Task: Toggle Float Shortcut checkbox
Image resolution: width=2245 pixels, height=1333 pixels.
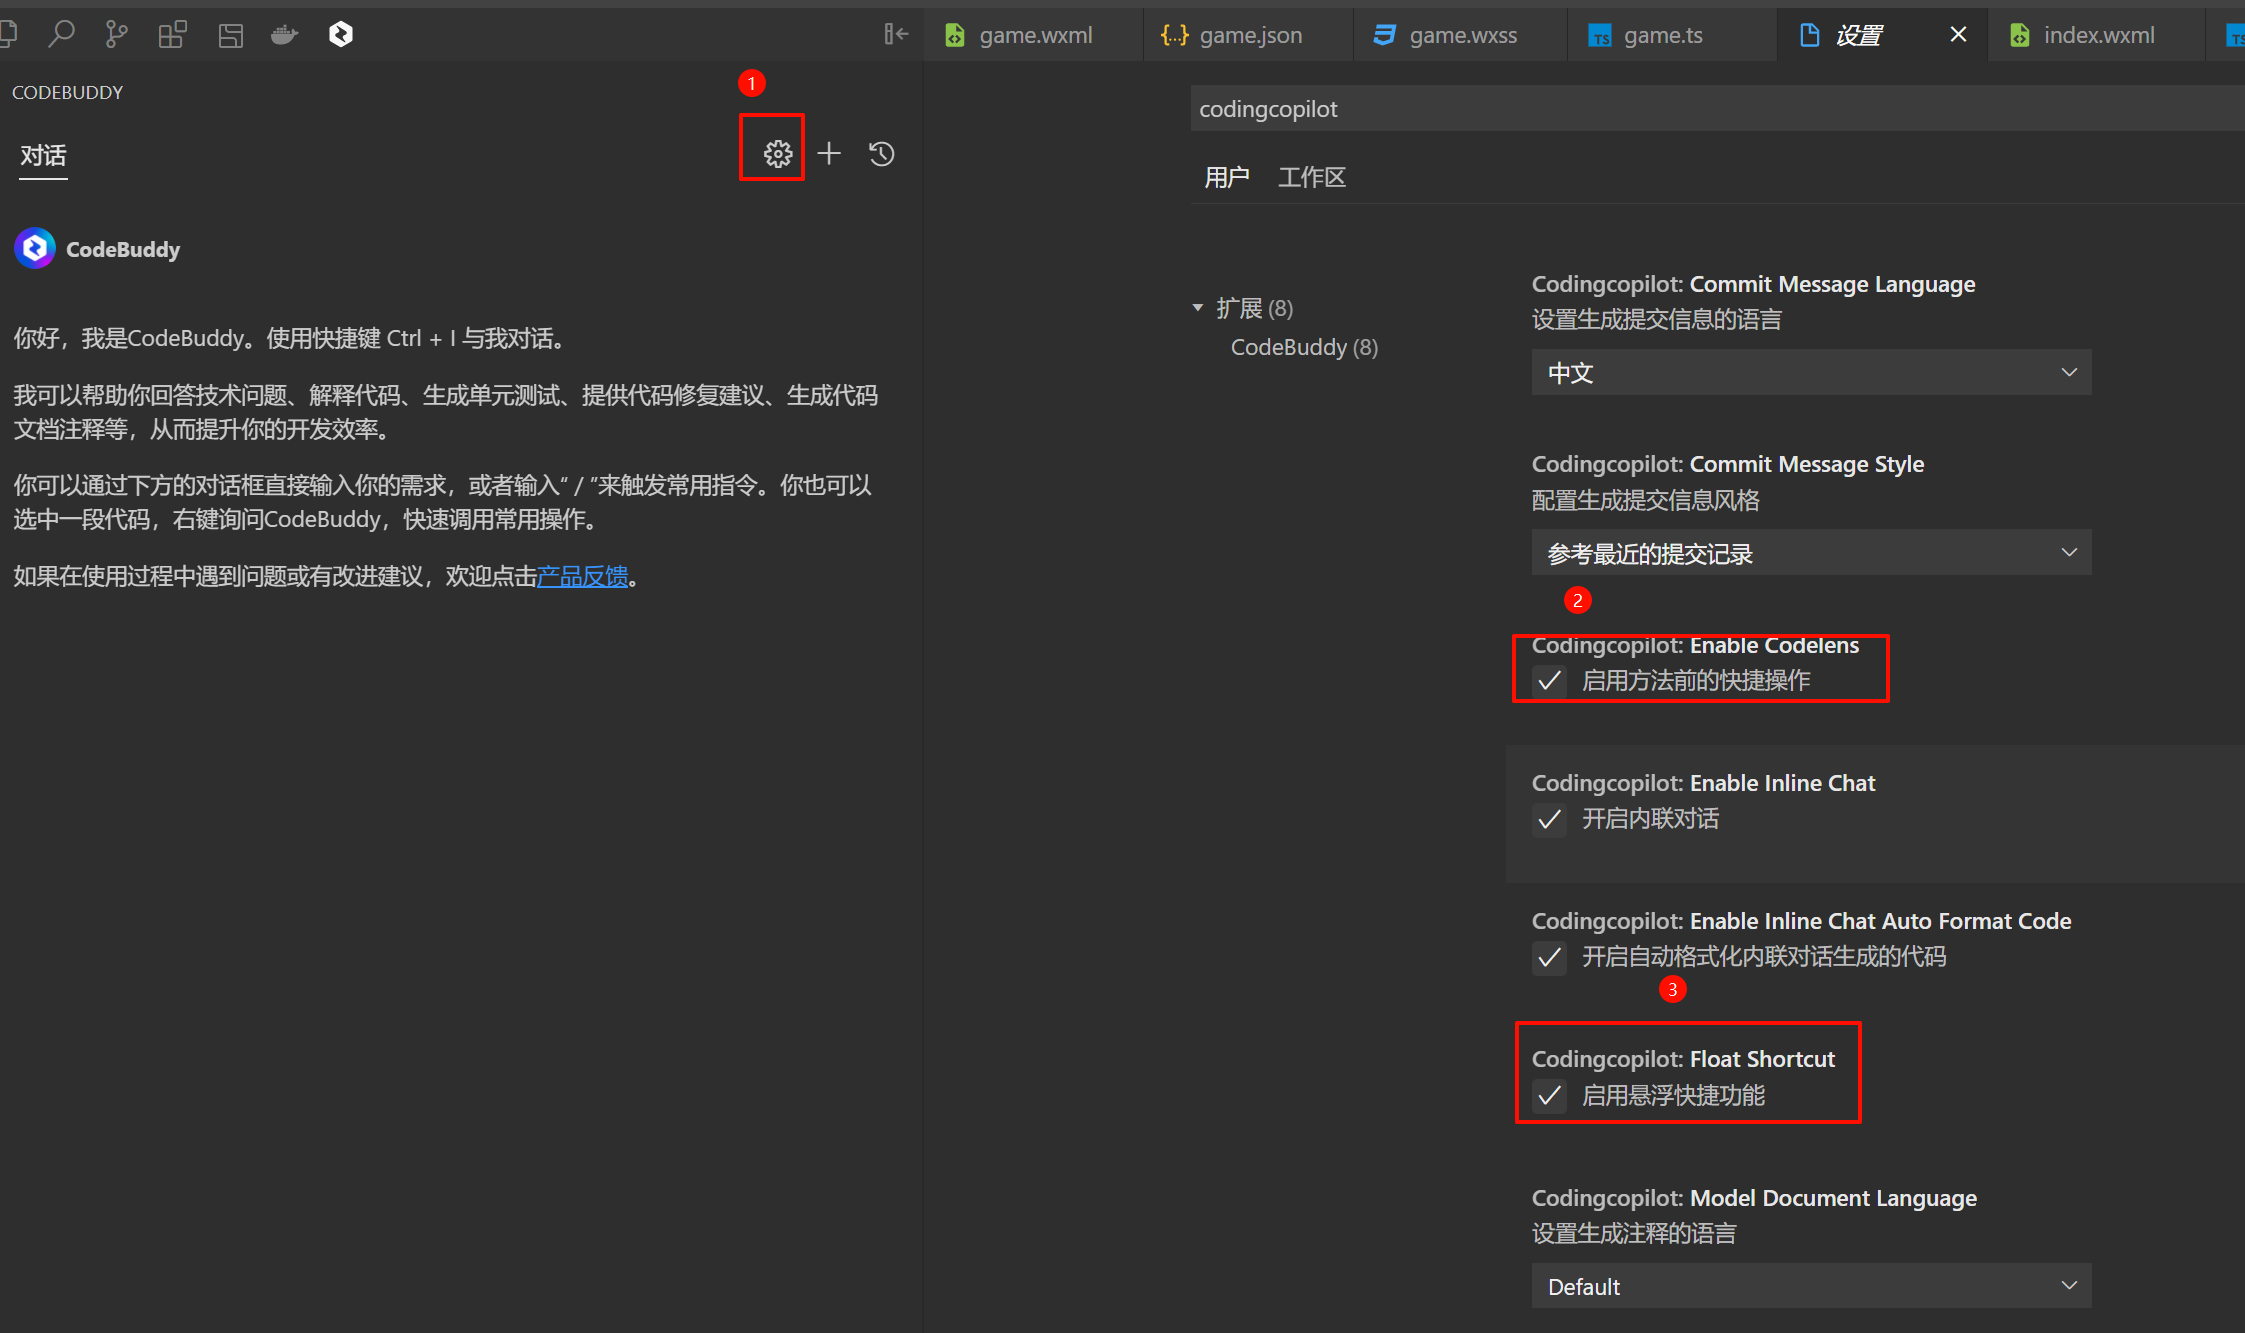Action: pos(1549,1096)
